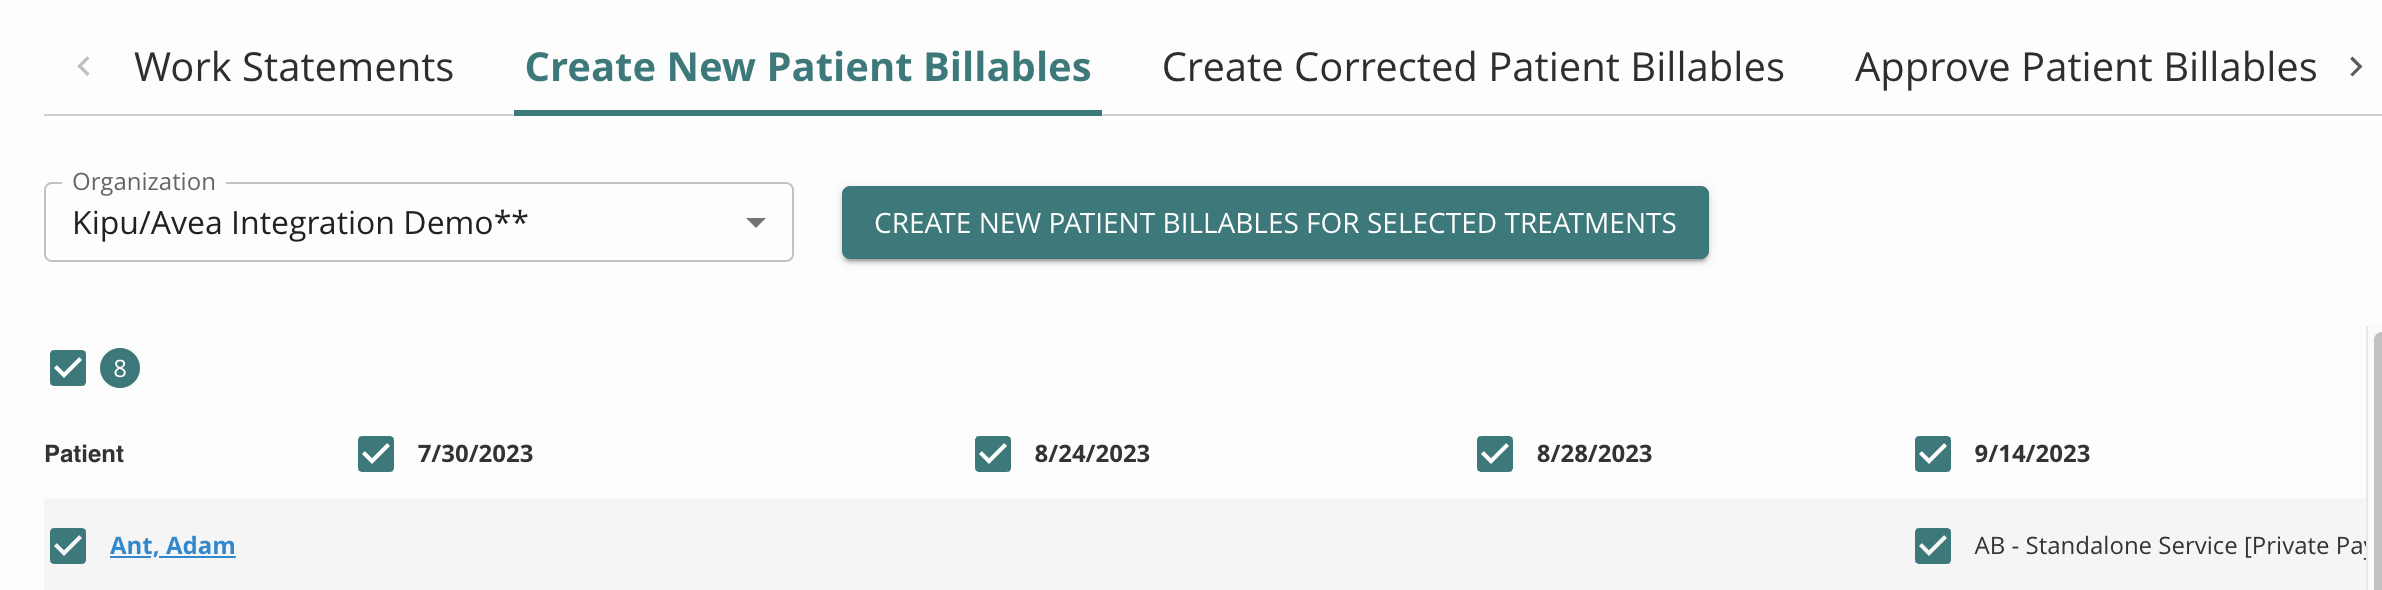Click Create New Patient Billables For Selected Treatments
Viewport: 2382px width, 590px height.
(x=1274, y=223)
